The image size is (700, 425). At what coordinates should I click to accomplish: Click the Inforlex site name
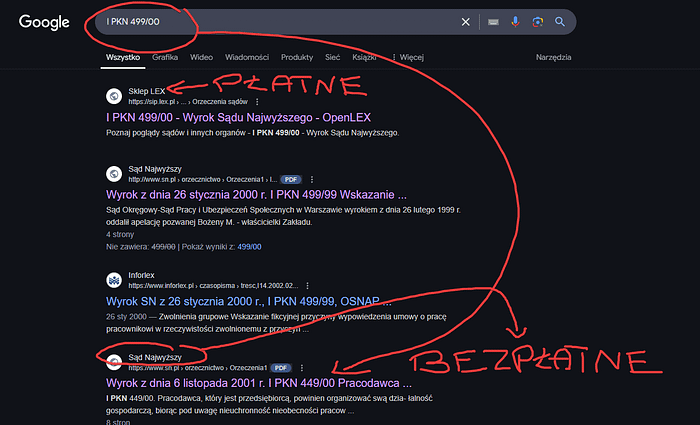142,275
